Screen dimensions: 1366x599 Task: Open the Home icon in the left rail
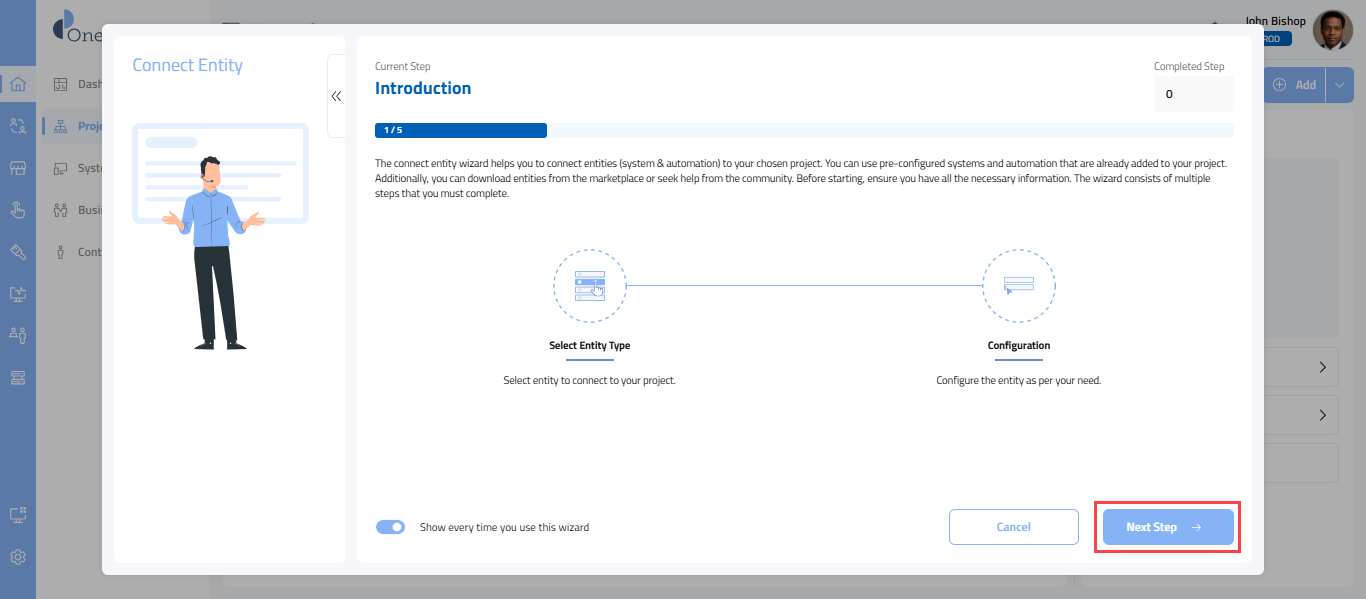18,84
